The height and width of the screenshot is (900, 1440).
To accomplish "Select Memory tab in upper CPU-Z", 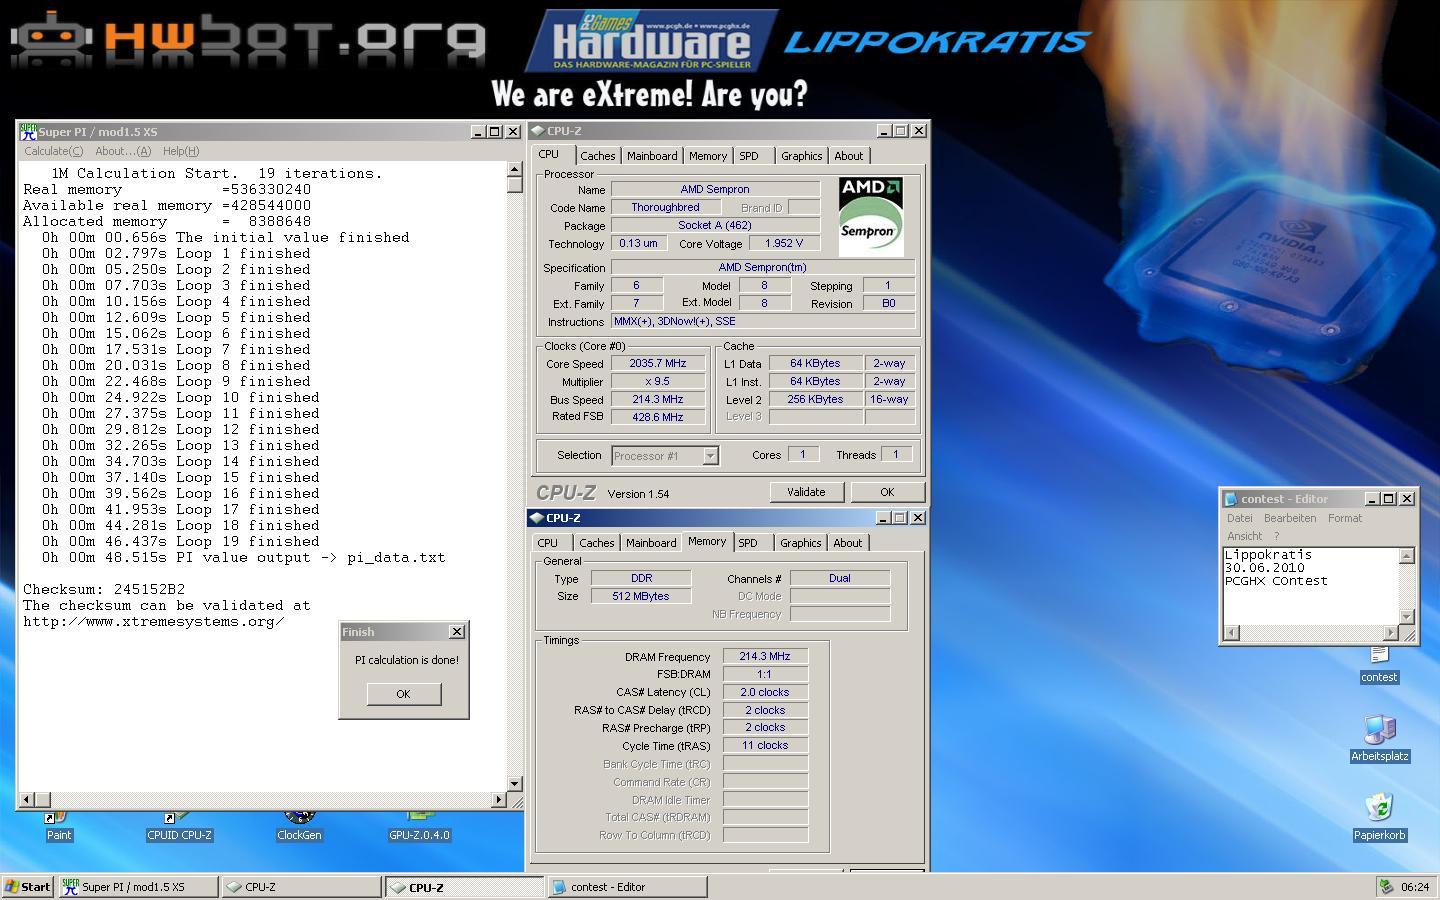I will point(707,156).
